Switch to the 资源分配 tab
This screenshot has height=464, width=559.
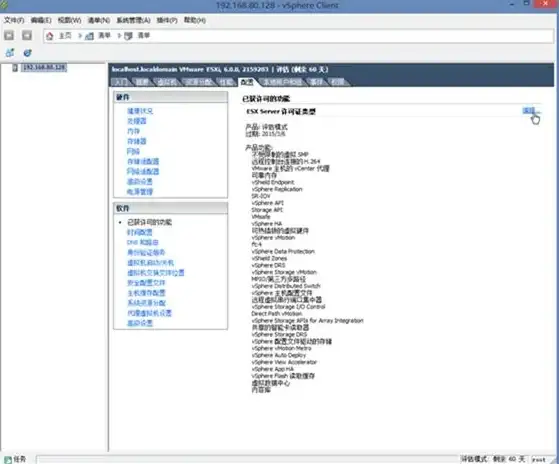199,82
